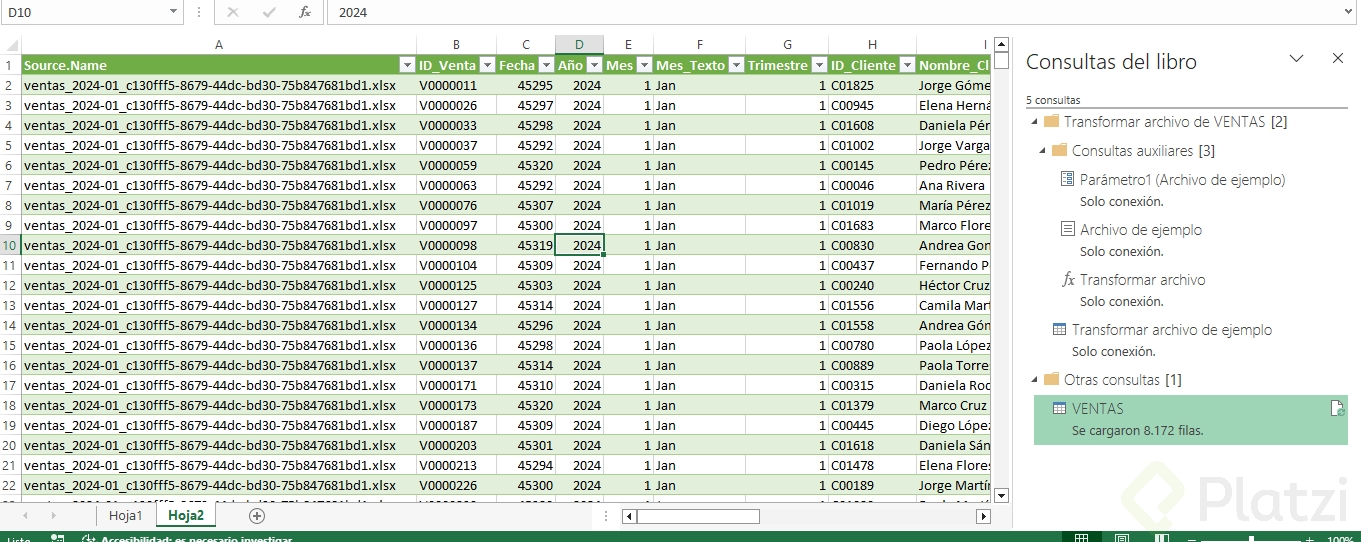The height and width of the screenshot is (542, 1361).
Task: Select the Transformar archivo function query
Action: [1142, 280]
